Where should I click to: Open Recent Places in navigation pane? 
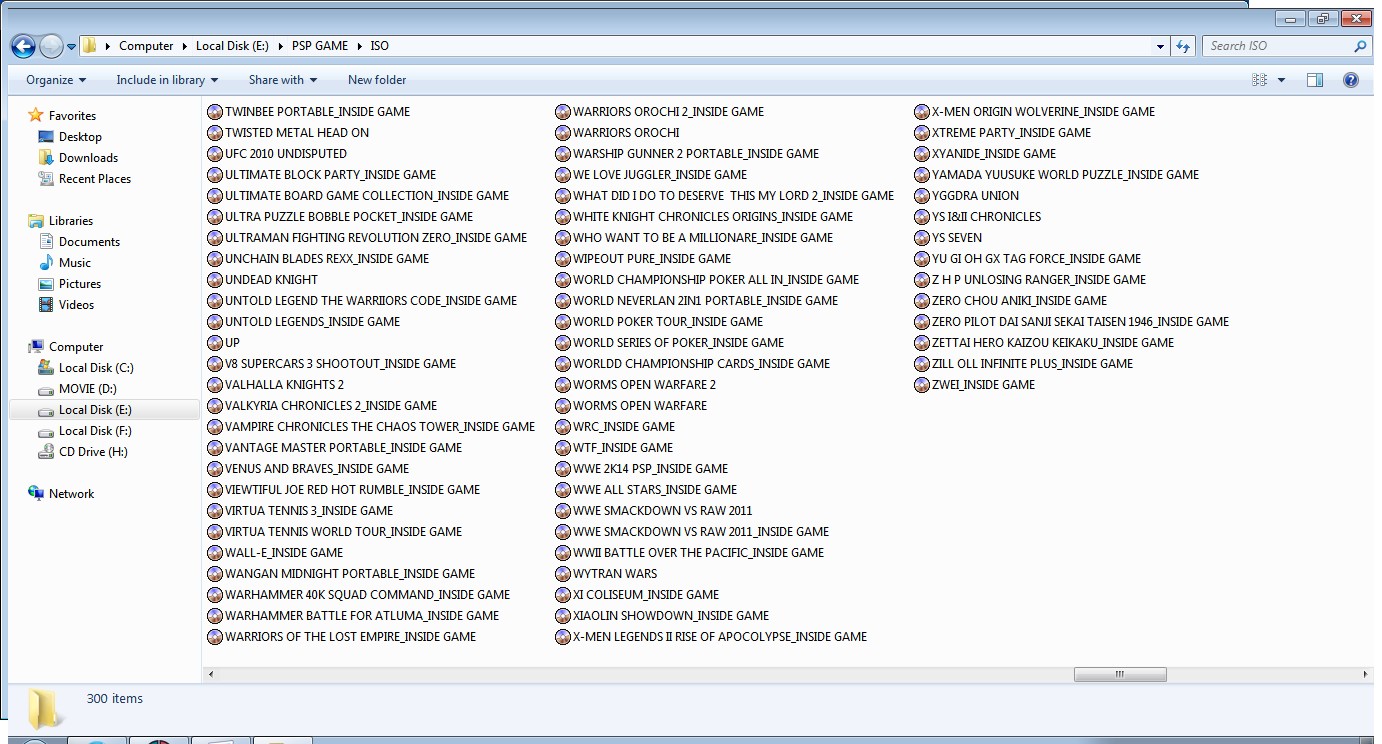(95, 179)
